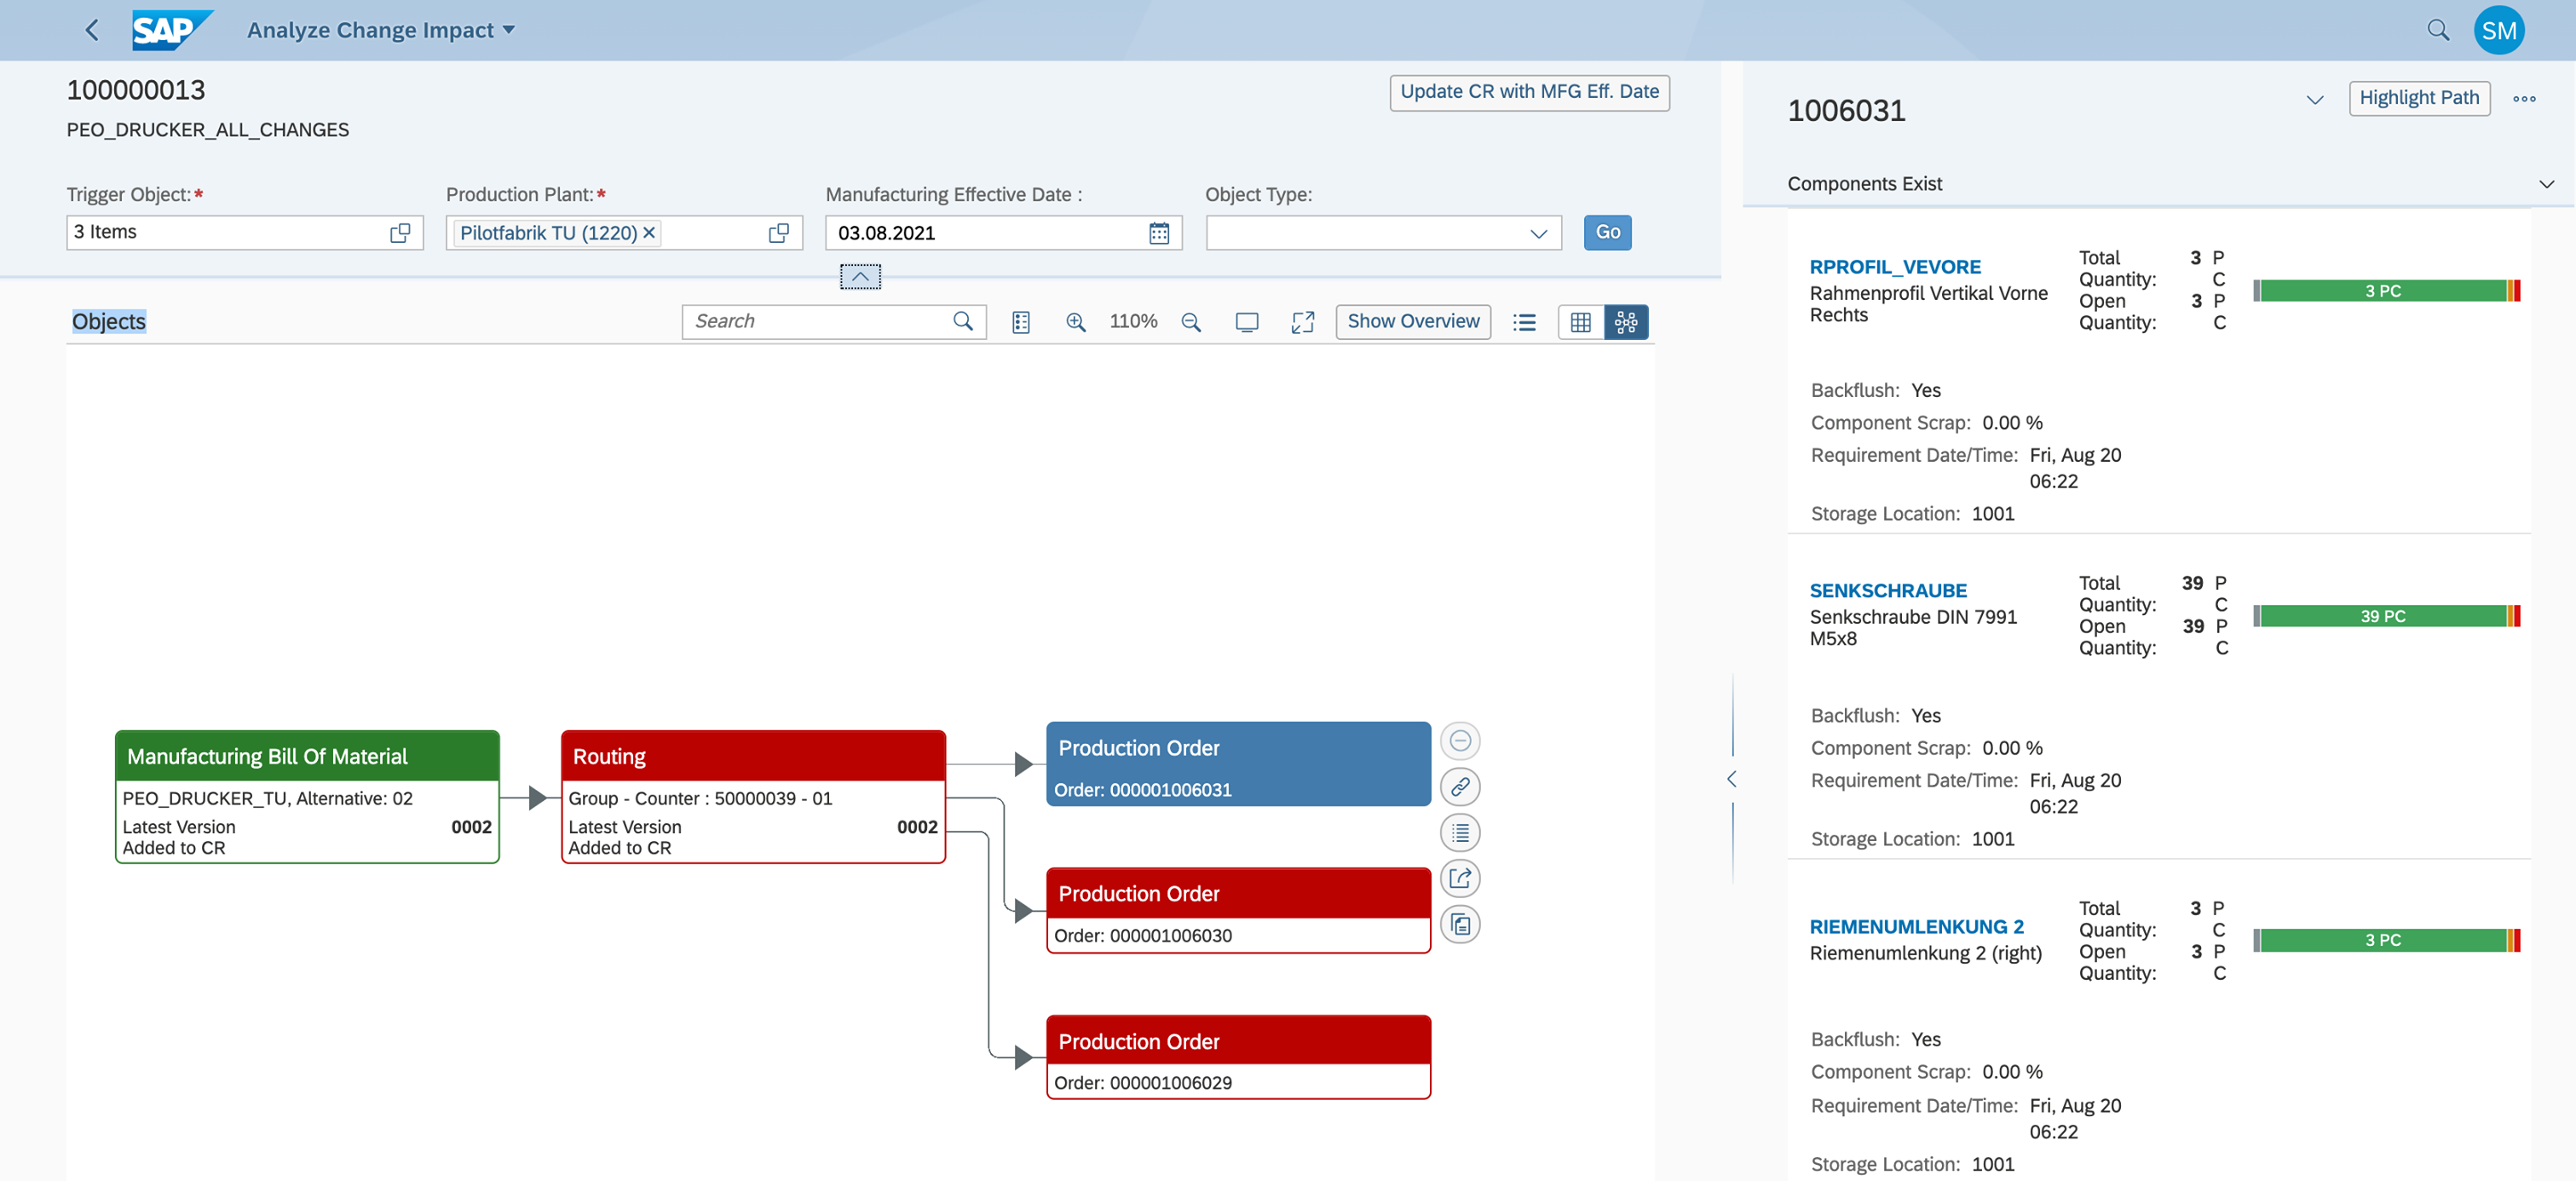
Task: Enter full screen mode for graph
Action: tap(1302, 322)
